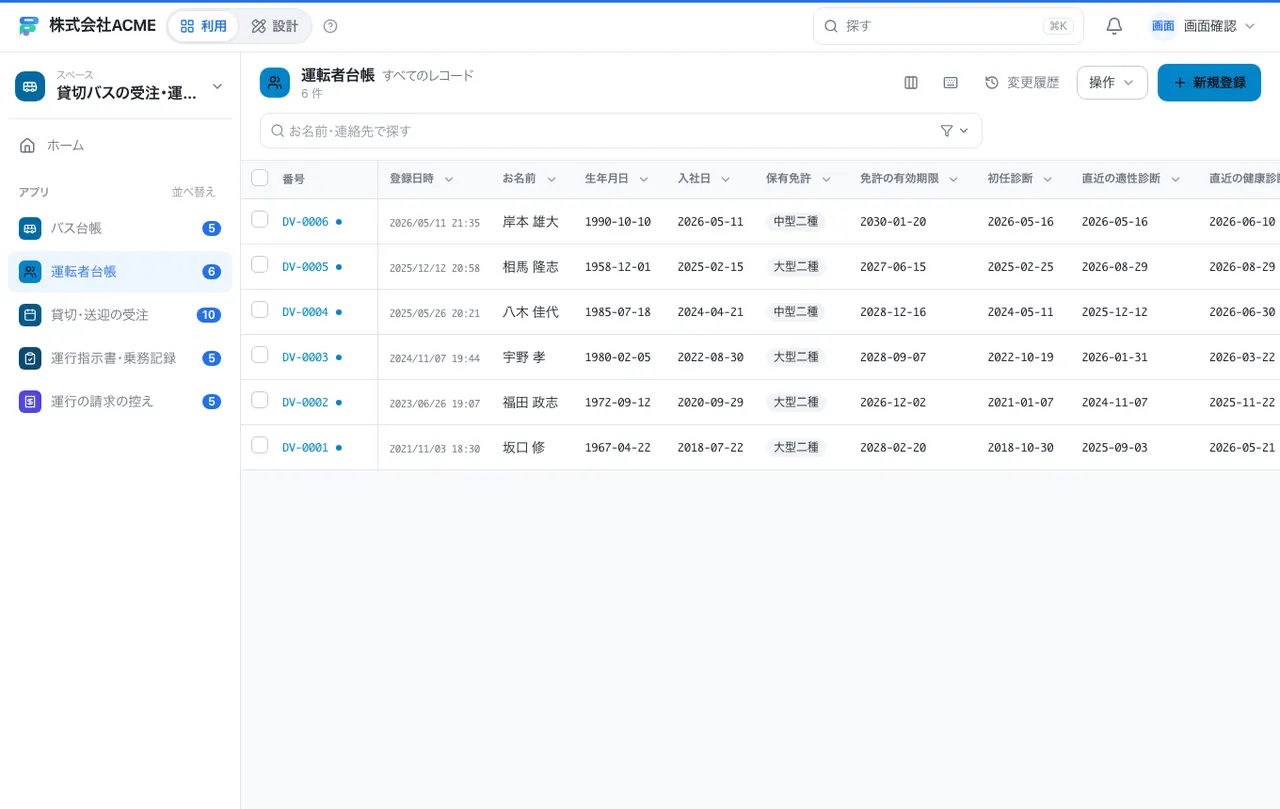Open the 登録日時 column sort menu
The image size is (1280, 809).
coord(449,179)
